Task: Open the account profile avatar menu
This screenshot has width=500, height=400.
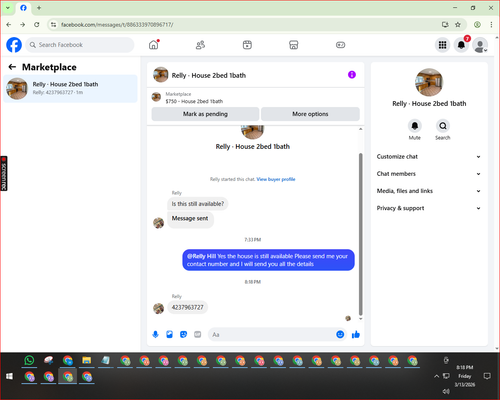Action: click(x=480, y=45)
